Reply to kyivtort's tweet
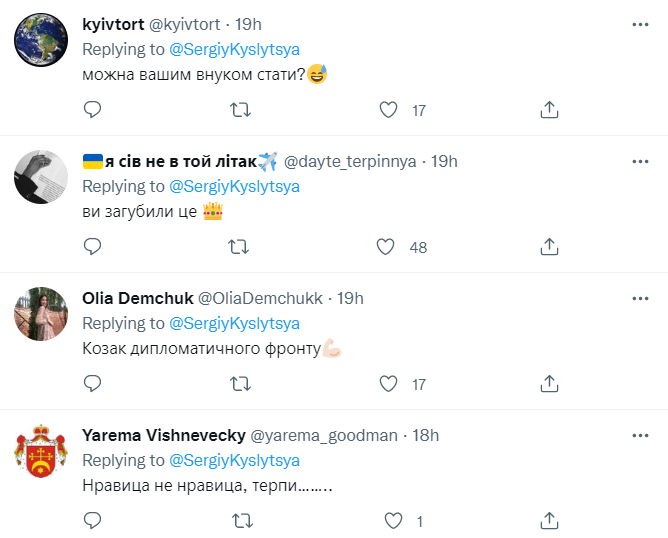The height and width of the screenshot is (538, 668). point(92,110)
